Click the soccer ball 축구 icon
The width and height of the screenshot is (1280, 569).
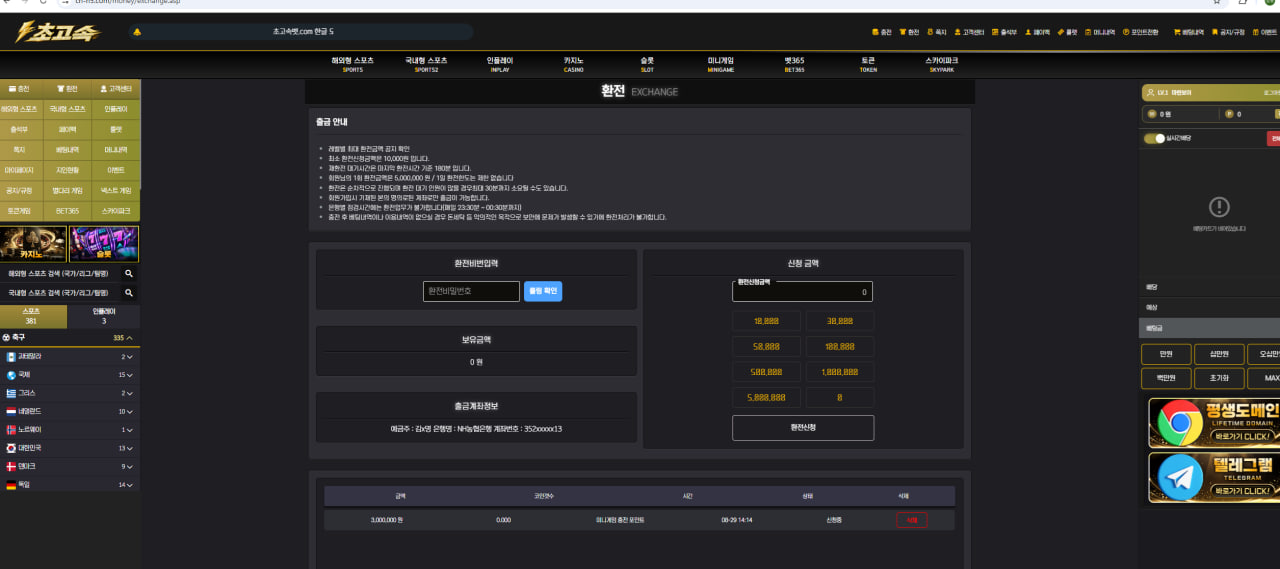coord(6,338)
